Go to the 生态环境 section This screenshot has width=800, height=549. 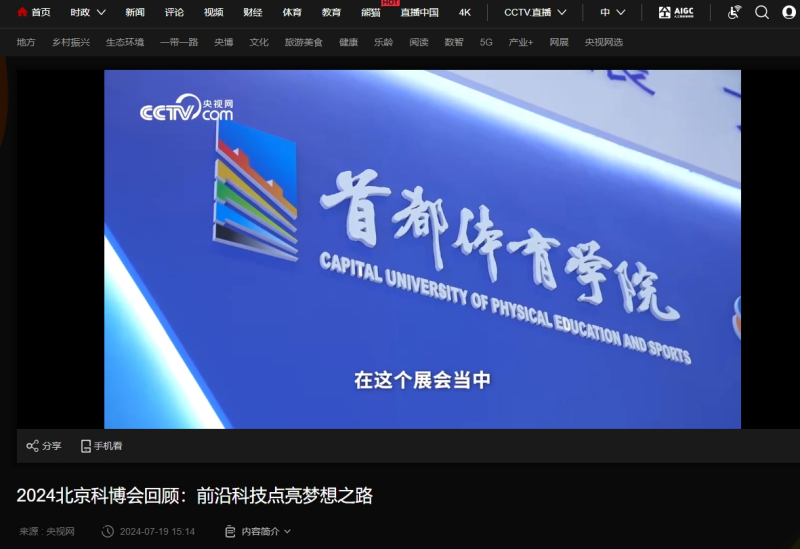point(125,42)
